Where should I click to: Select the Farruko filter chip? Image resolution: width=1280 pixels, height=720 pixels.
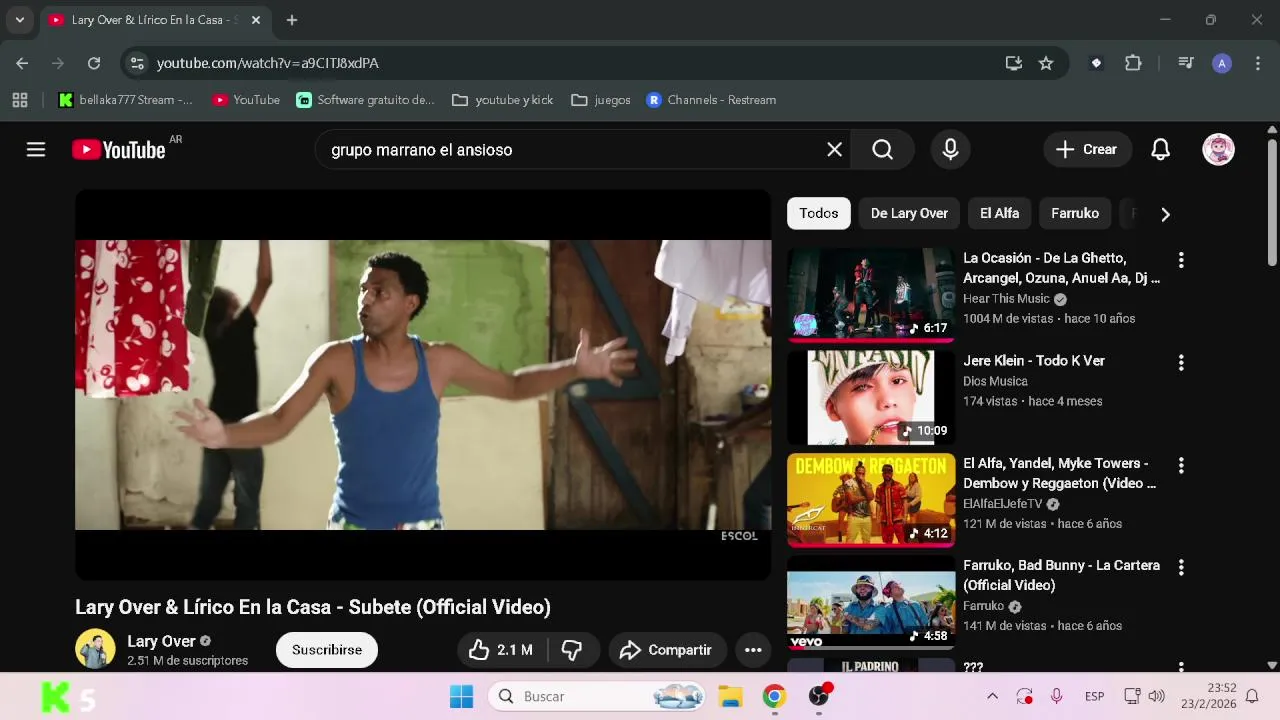coord(1075,213)
